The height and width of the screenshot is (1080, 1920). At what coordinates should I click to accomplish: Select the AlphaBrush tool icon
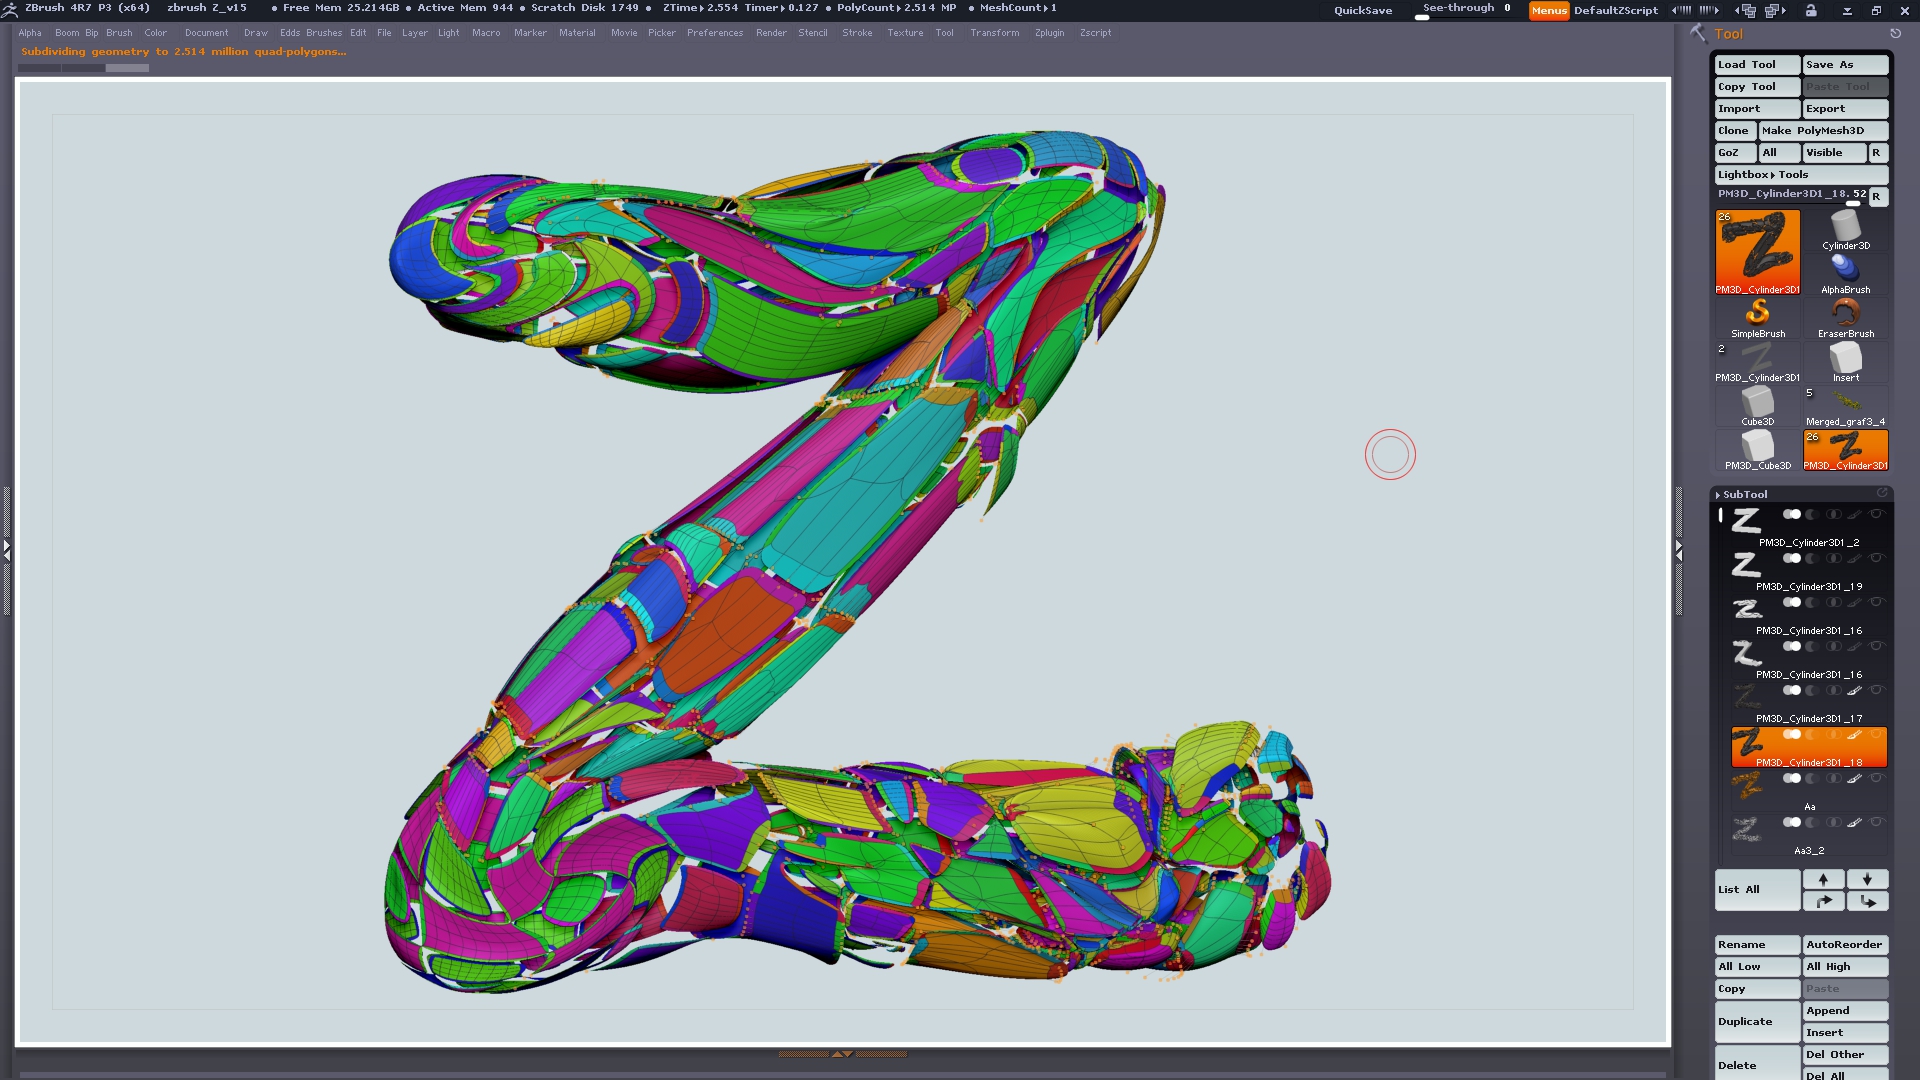pyautogui.click(x=1845, y=272)
